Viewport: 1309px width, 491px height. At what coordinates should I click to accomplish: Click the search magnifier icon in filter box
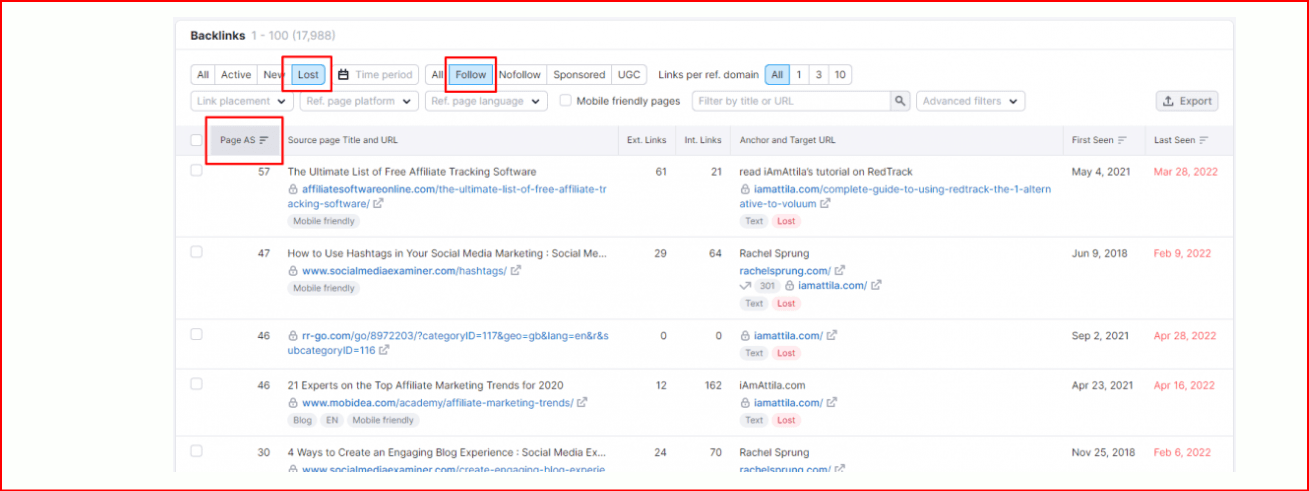pyautogui.click(x=900, y=101)
